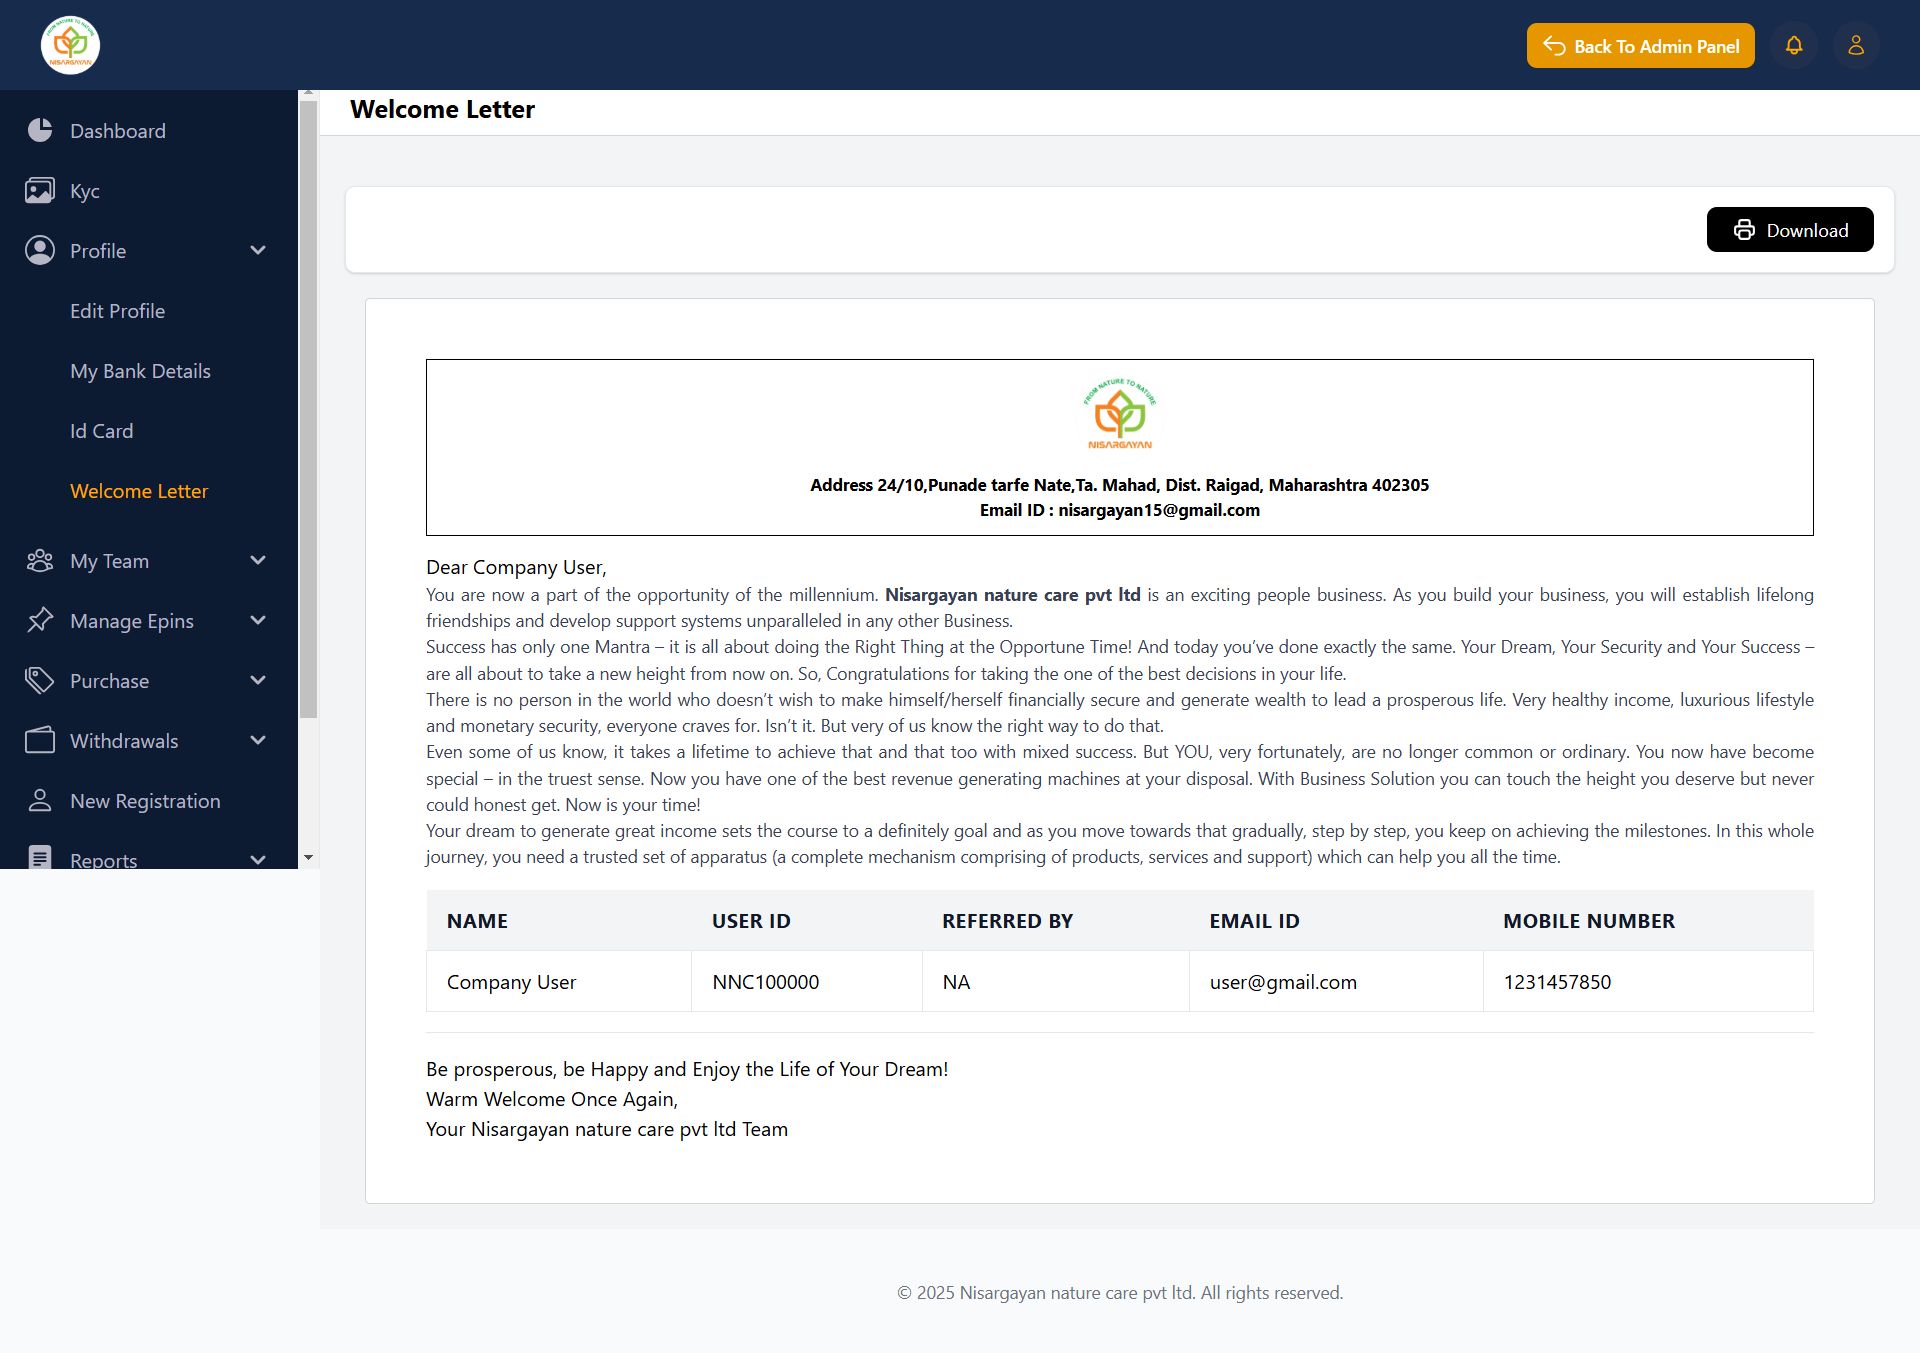Click the Nisargayan logo in the letter header
This screenshot has width=1920, height=1353.
coord(1120,414)
